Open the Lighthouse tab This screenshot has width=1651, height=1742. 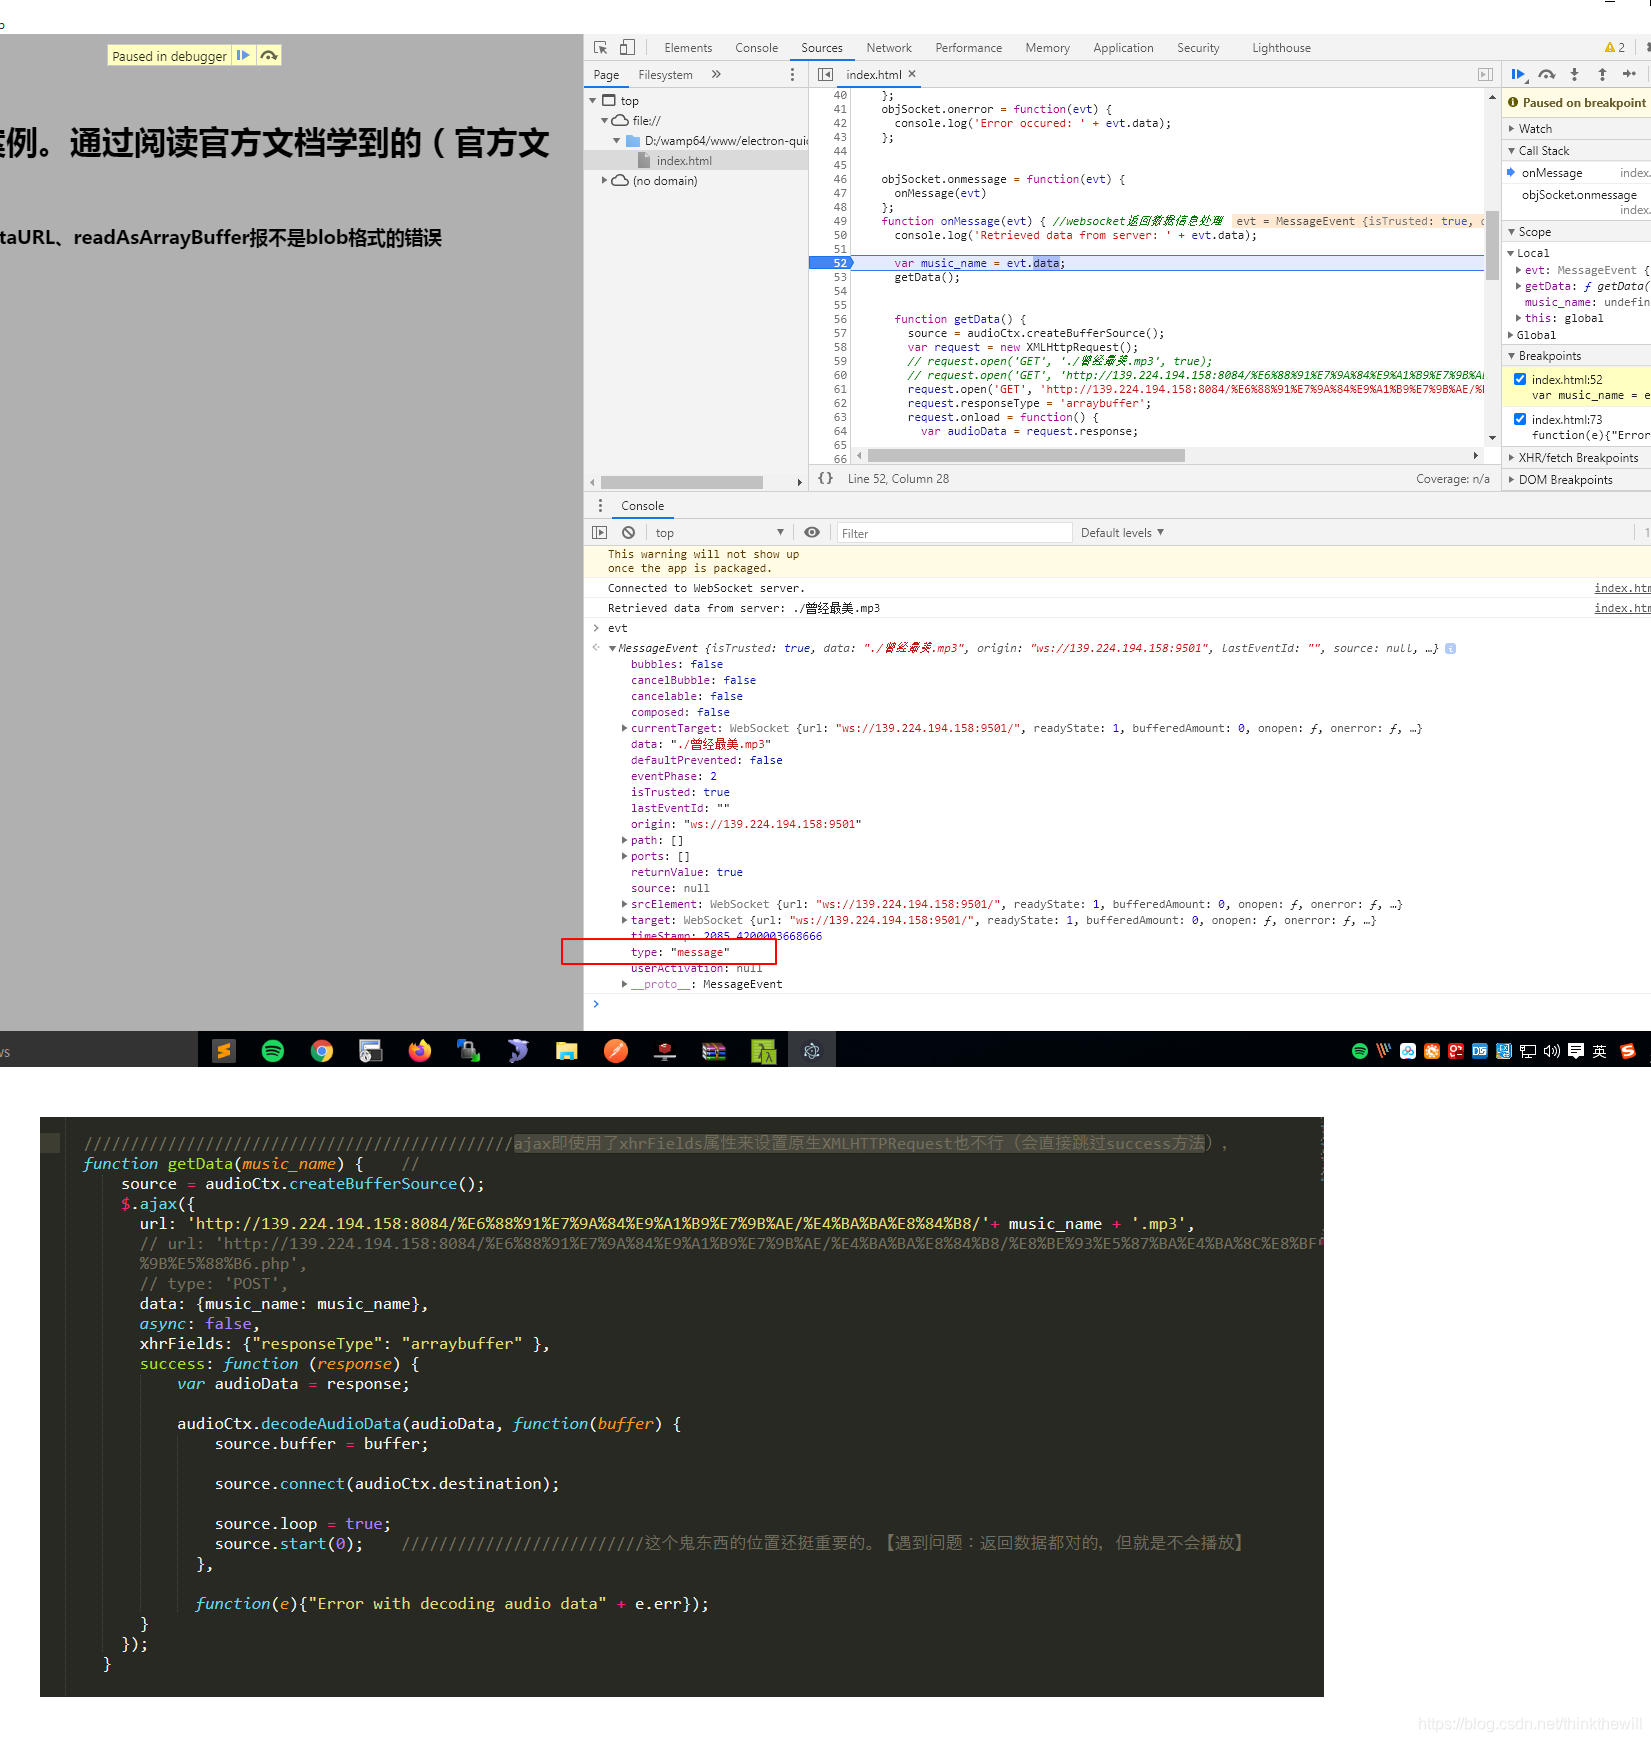[1281, 47]
